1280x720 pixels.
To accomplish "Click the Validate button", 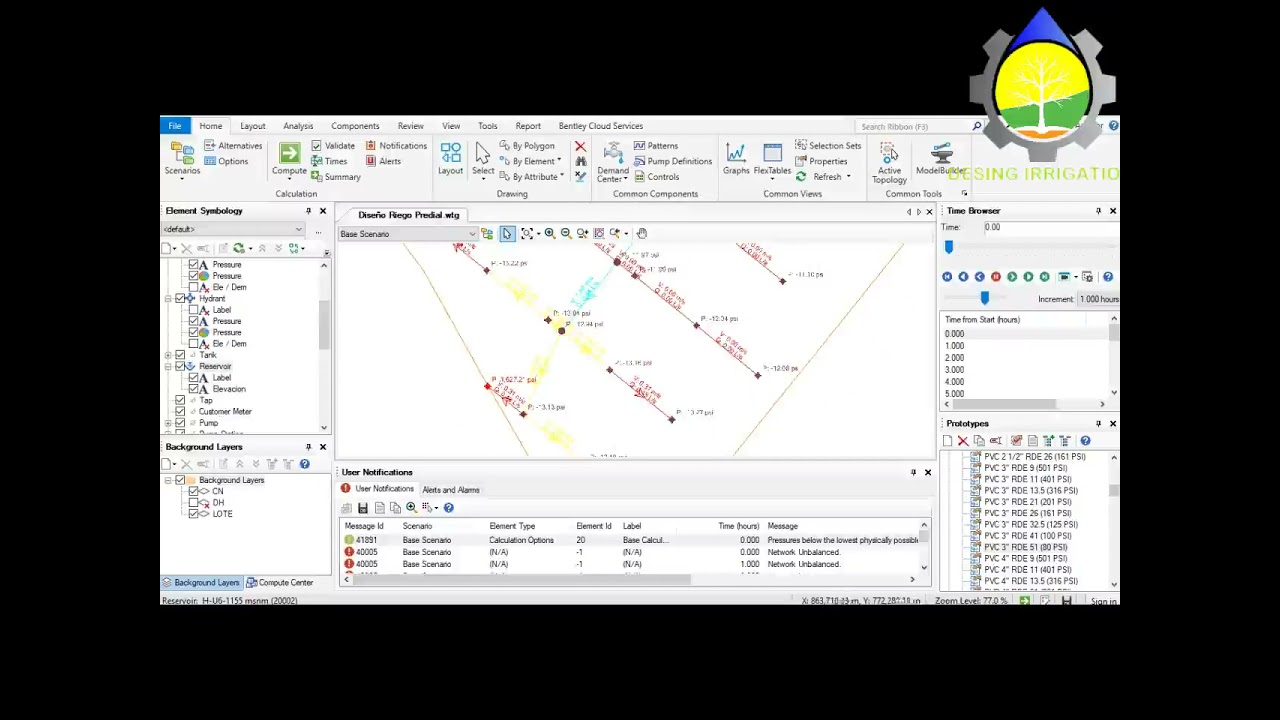I will [x=333, y=146].
